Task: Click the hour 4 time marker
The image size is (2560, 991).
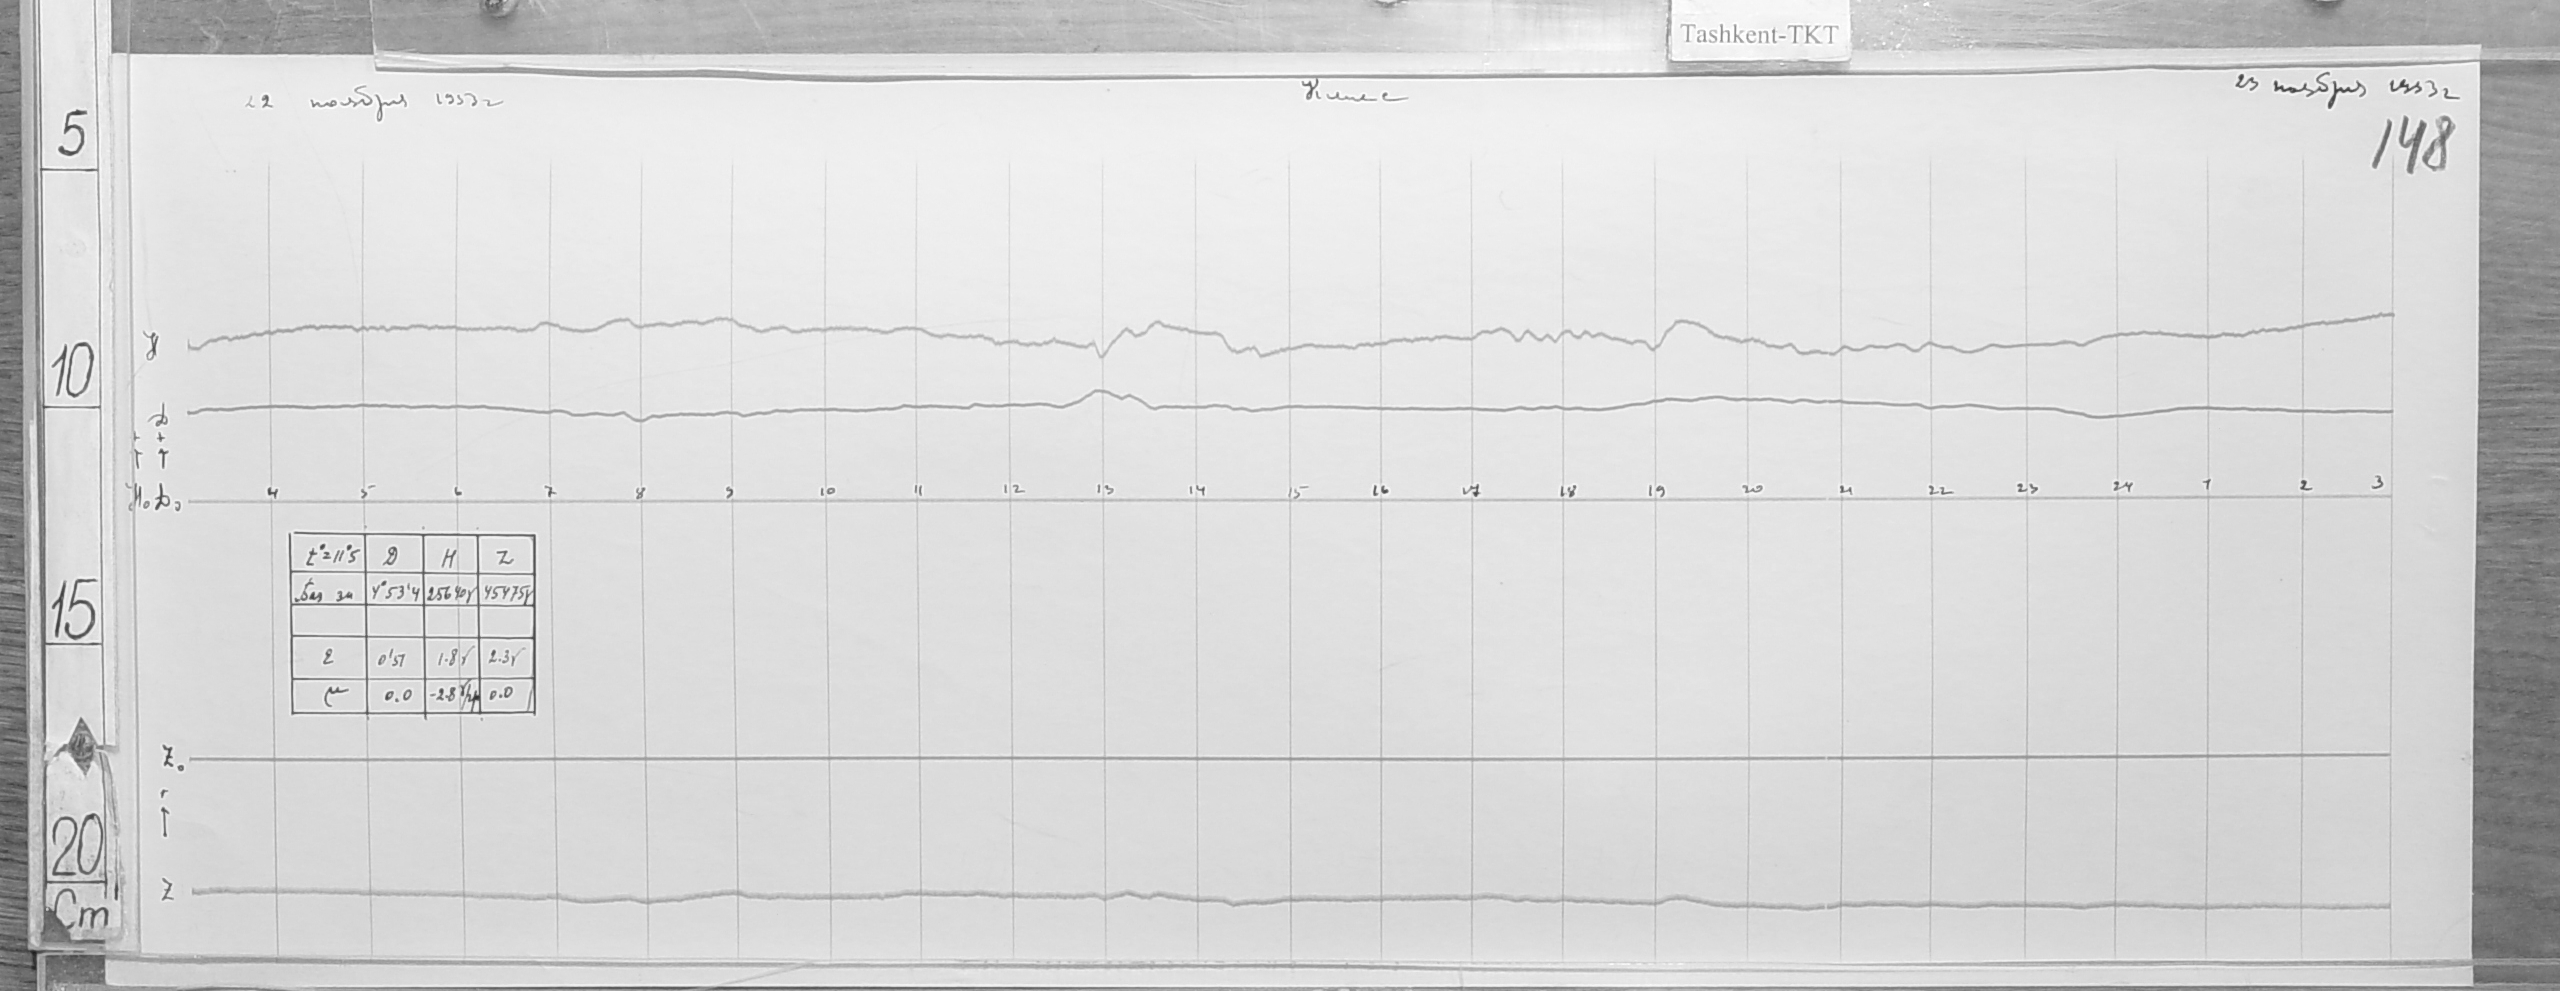Action: 272,491
